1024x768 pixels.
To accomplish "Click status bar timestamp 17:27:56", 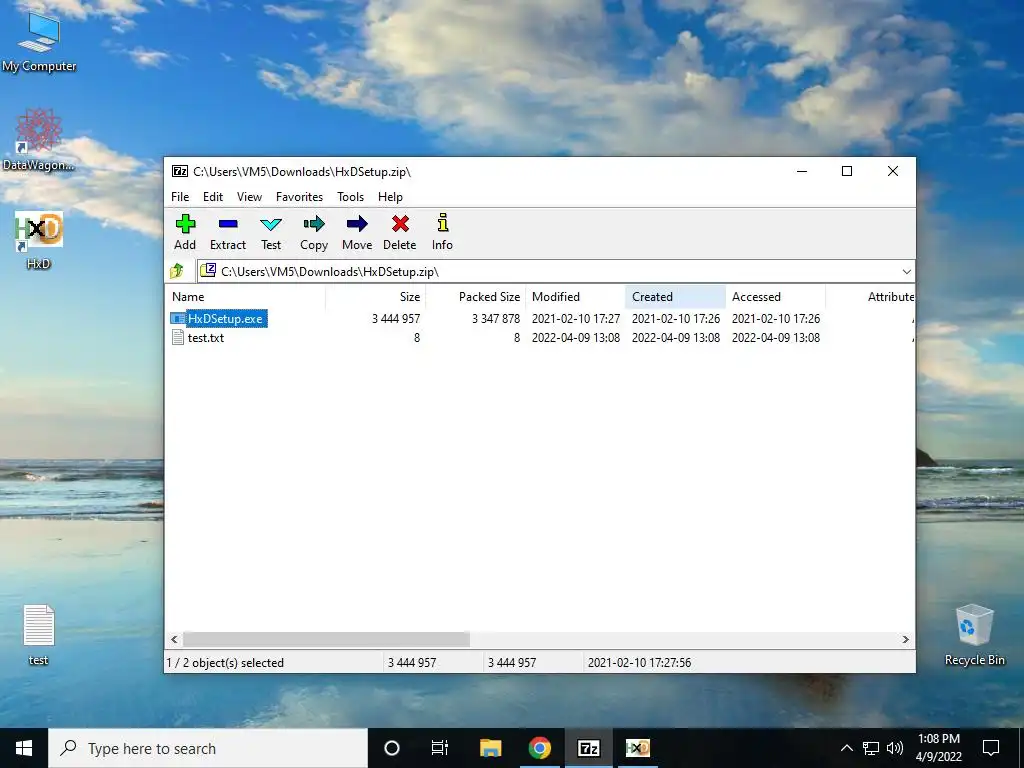I will point(639,663).
